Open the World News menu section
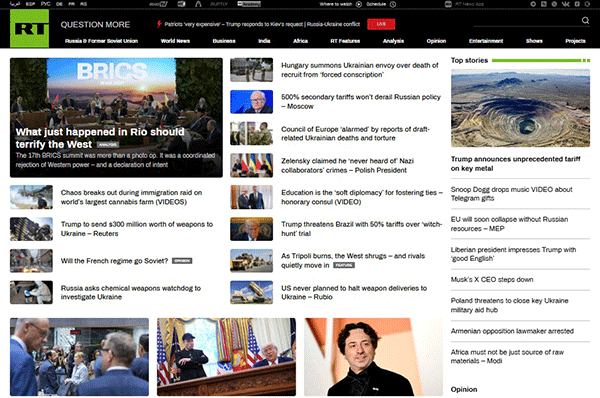This screenshot has width=600, height=398. pyautogui.click(x=175, y=41)
